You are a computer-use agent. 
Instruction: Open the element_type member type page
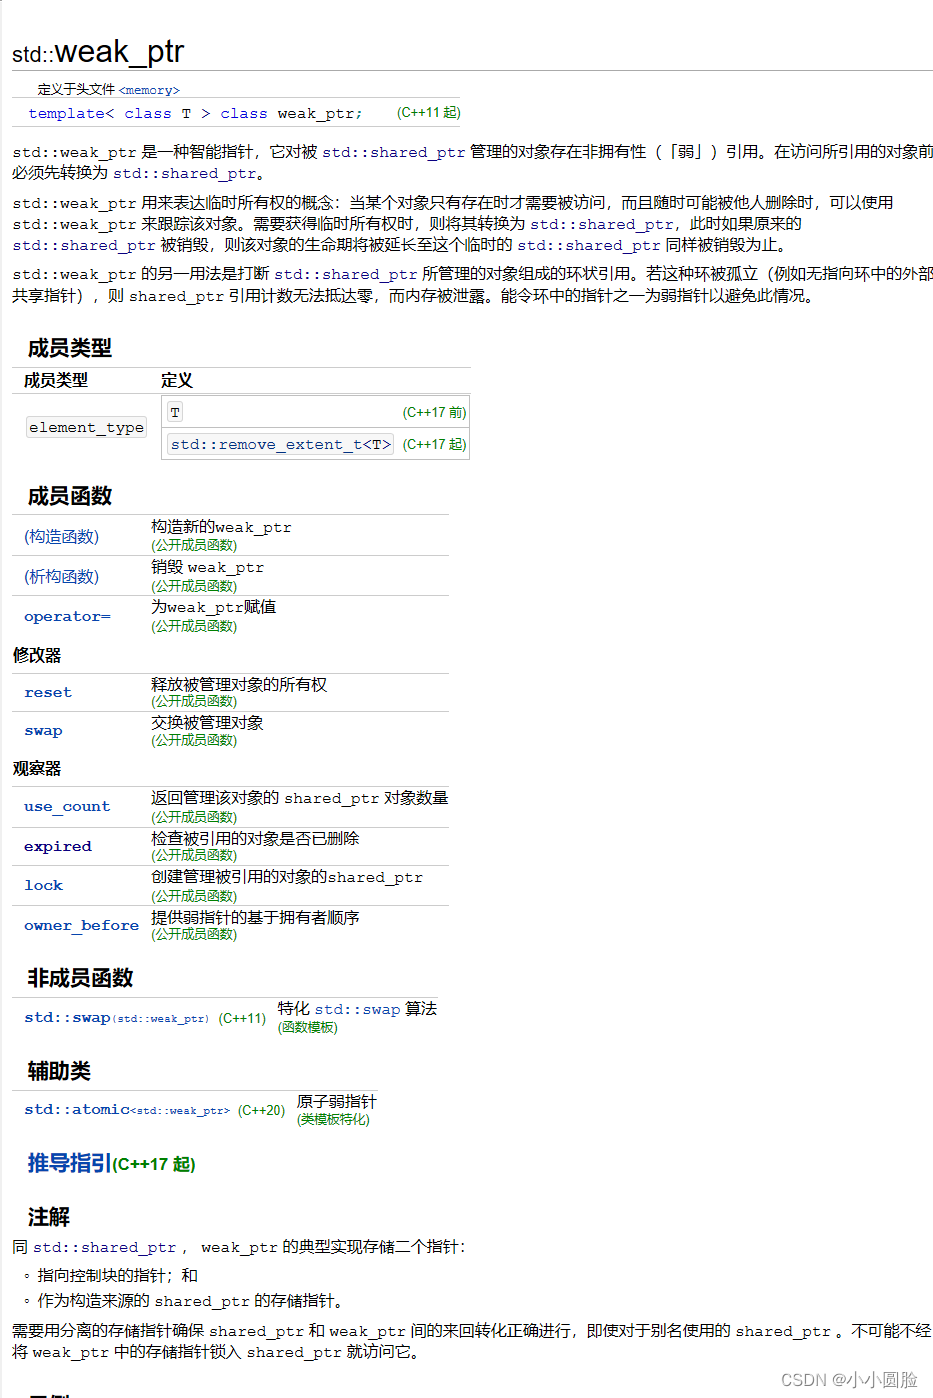click(86, 427)
